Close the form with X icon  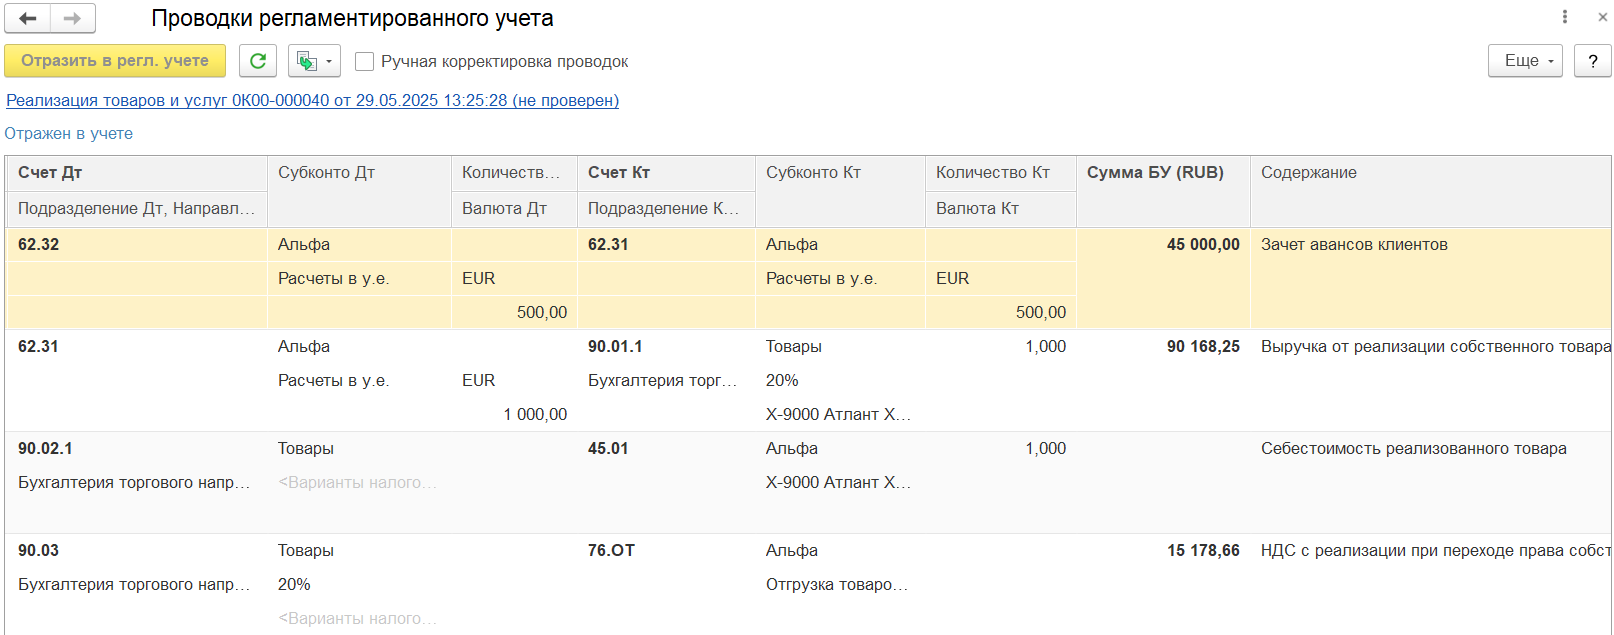[x=1602, y=17]
